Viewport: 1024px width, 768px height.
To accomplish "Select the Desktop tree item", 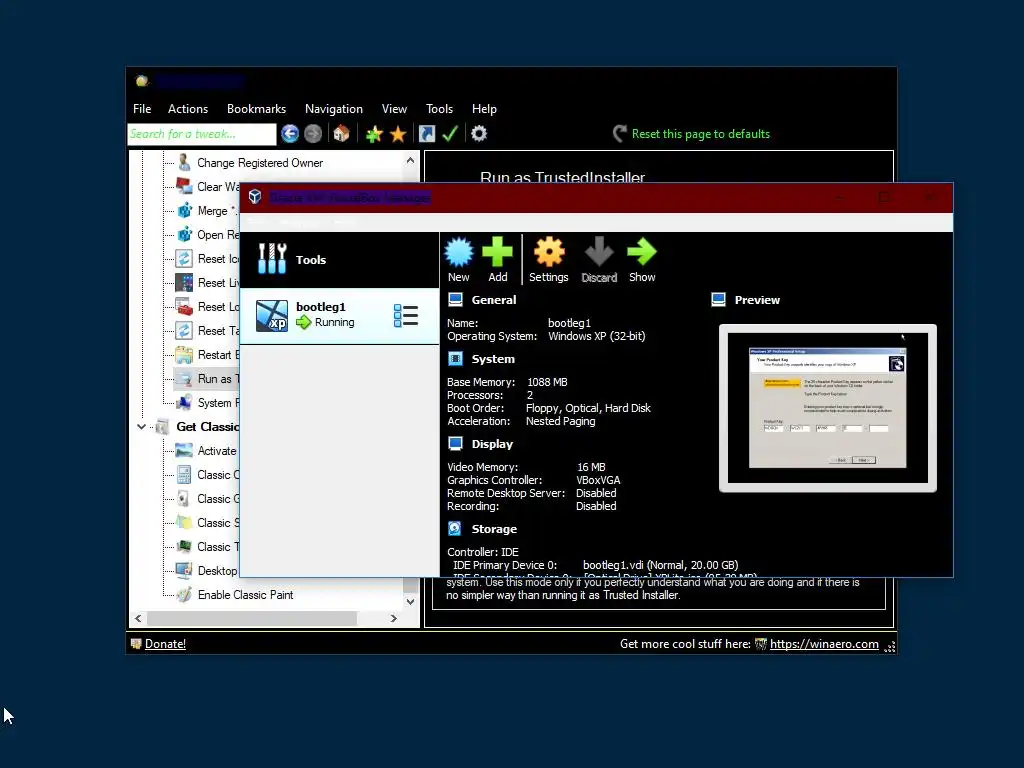I will pyautogui.click(x=217, y=571).
